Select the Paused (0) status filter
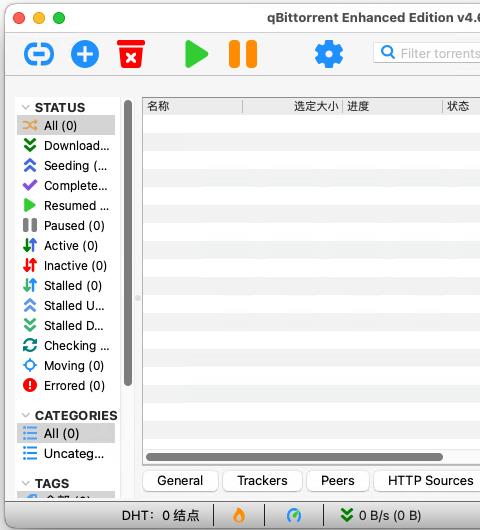The height and width of the screenshot is (530, 480). (x=66, y=225)
